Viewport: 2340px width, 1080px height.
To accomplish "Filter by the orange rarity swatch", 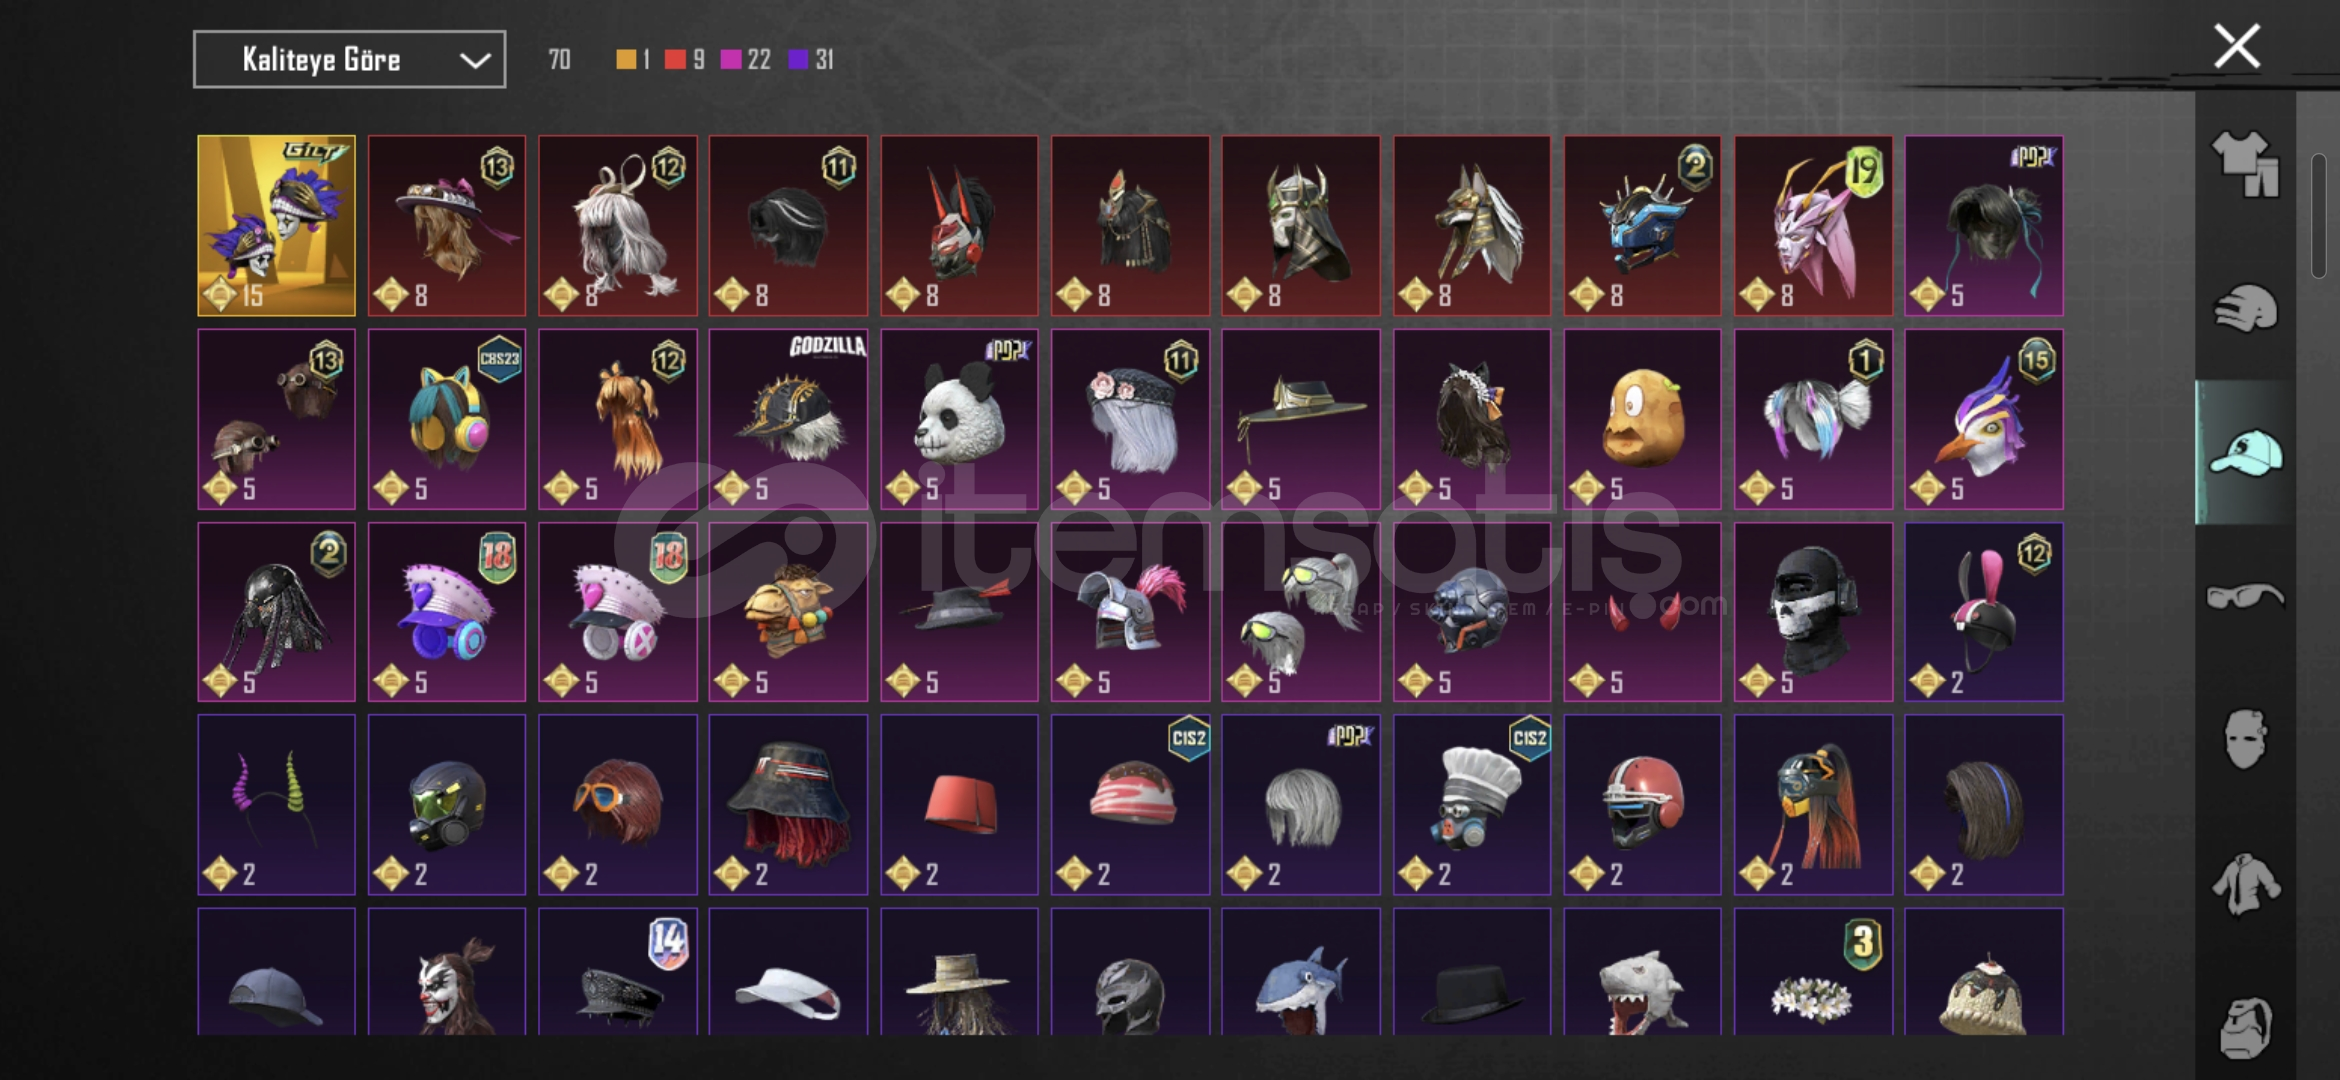I will [x=626, y=60].
